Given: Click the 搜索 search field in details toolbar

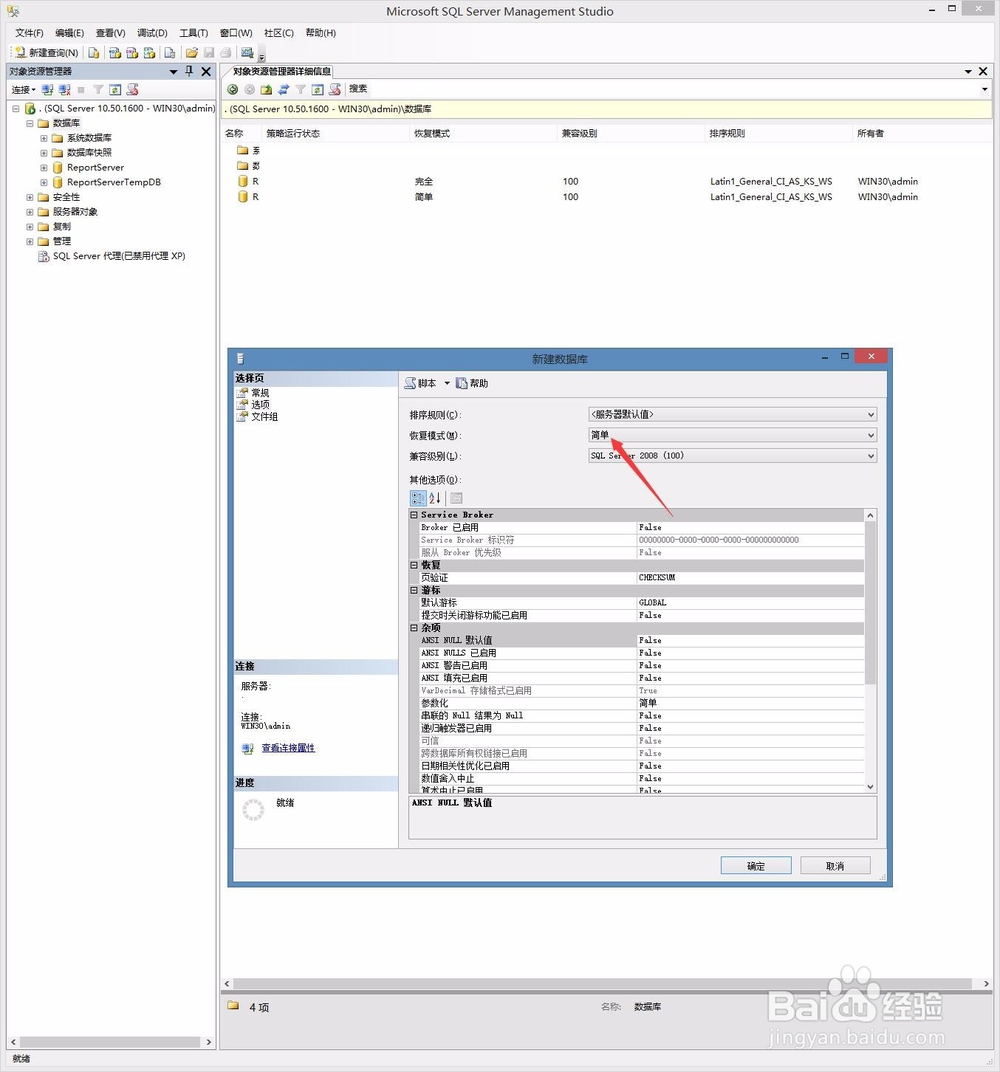Looking at the screenshot, I should point(666,89).
